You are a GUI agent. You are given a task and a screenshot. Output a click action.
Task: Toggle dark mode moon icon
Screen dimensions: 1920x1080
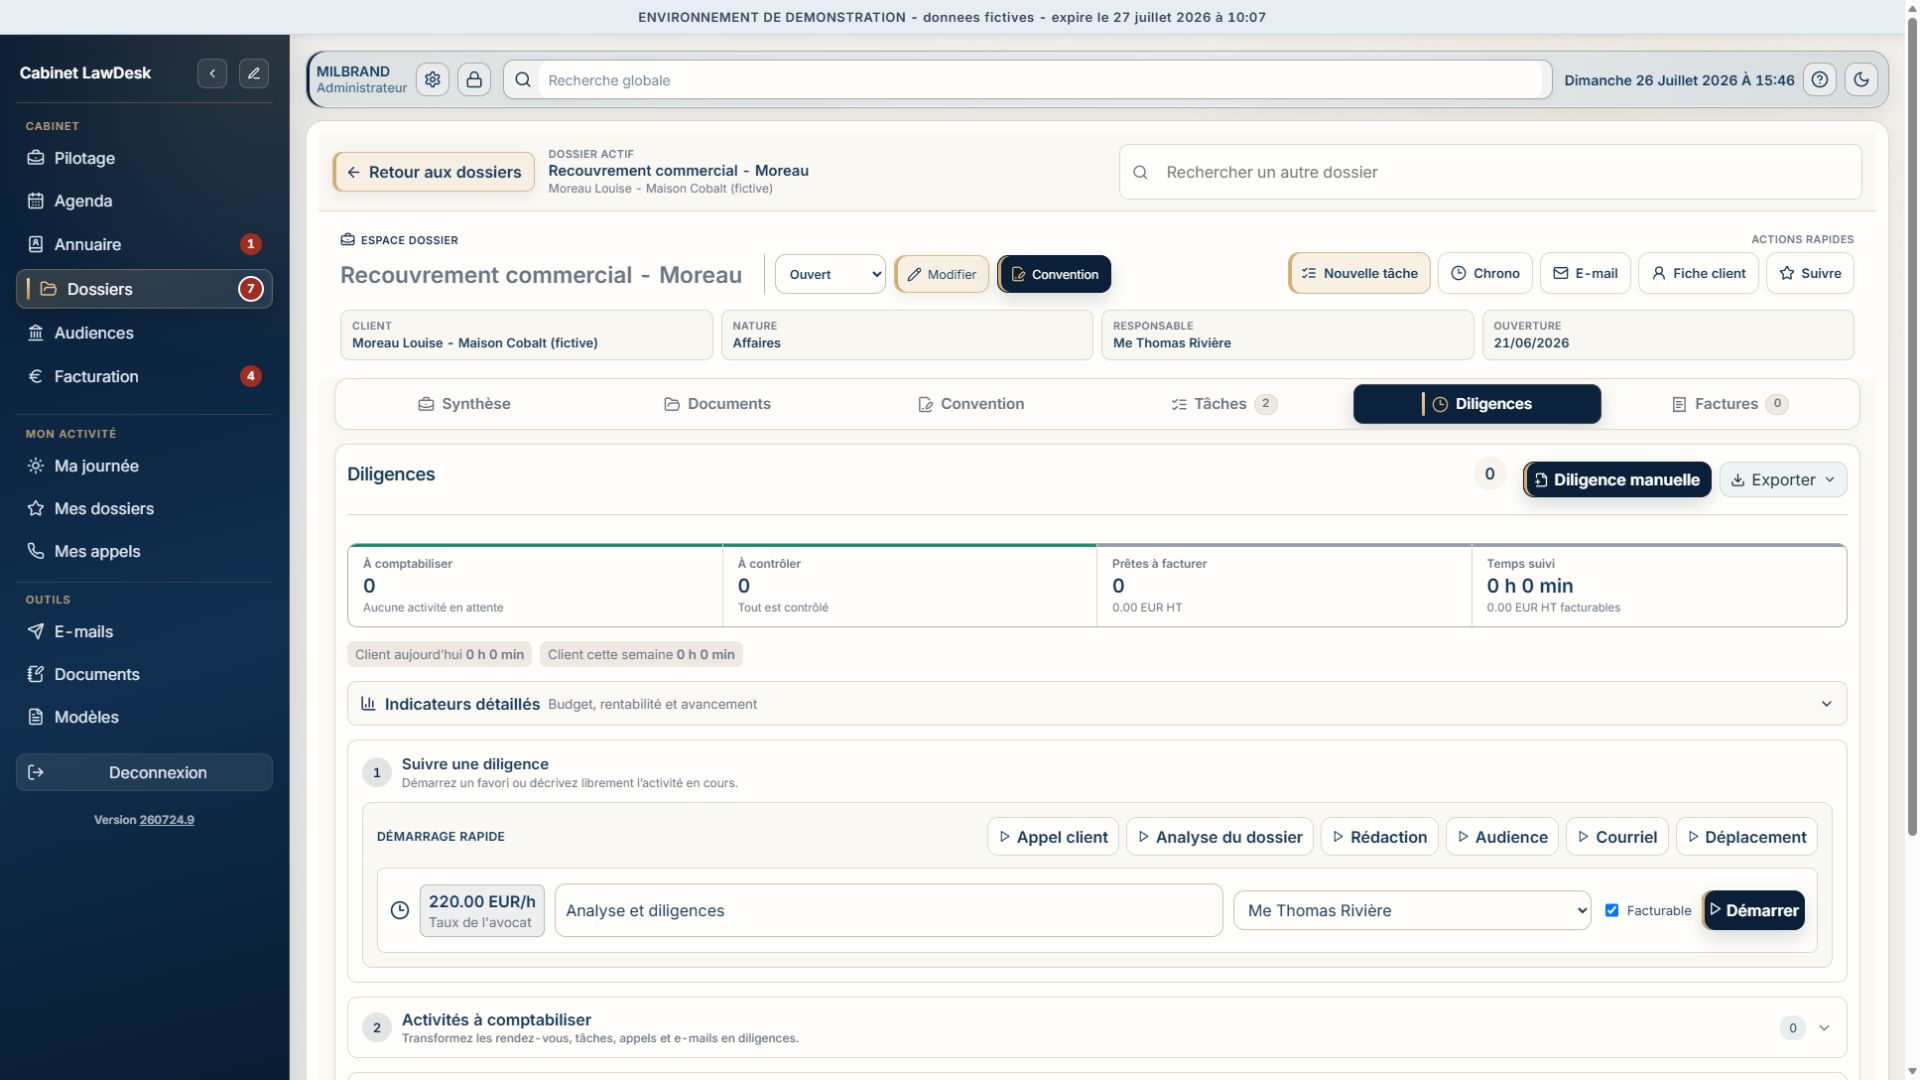(x=1861, y=80)
